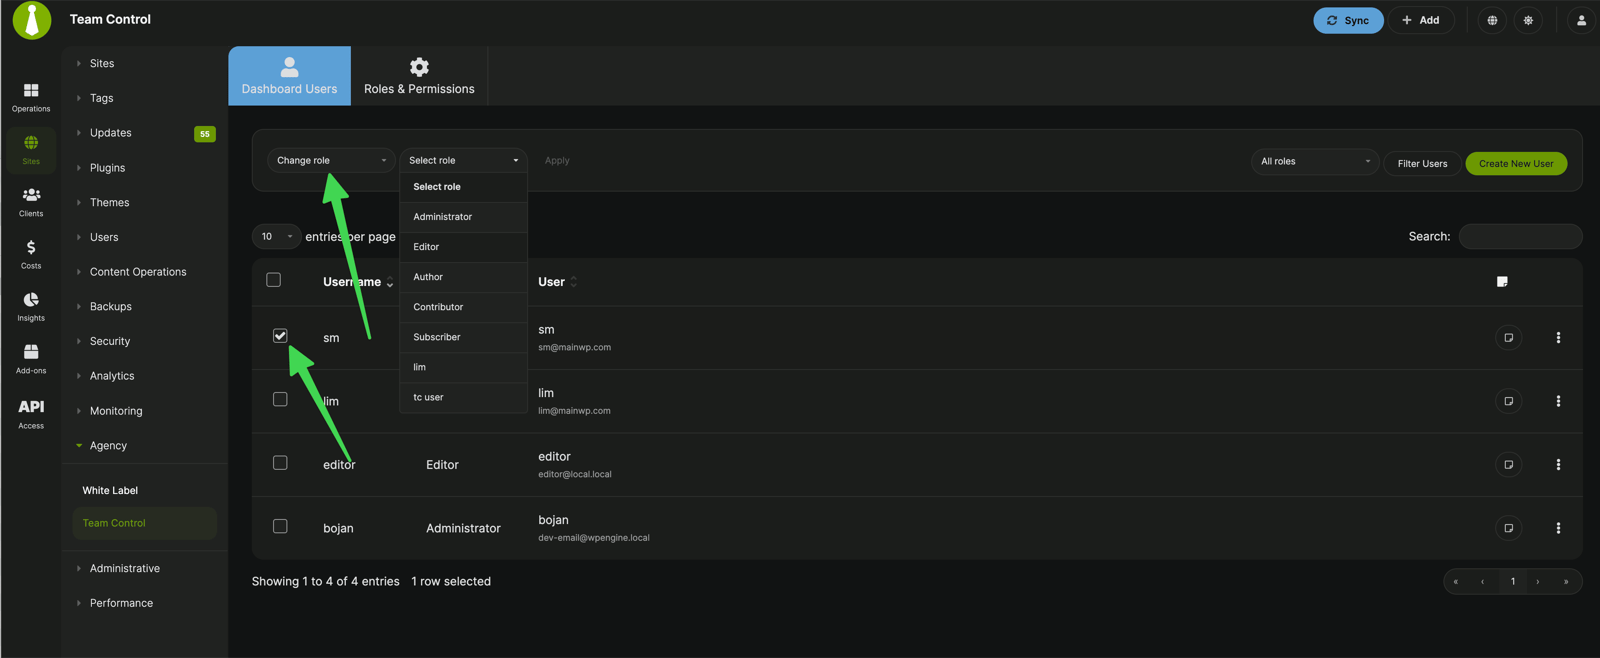Open the White Label sidebar item
The height and width of the screenshot is (658, 1600).
point(110,491)
